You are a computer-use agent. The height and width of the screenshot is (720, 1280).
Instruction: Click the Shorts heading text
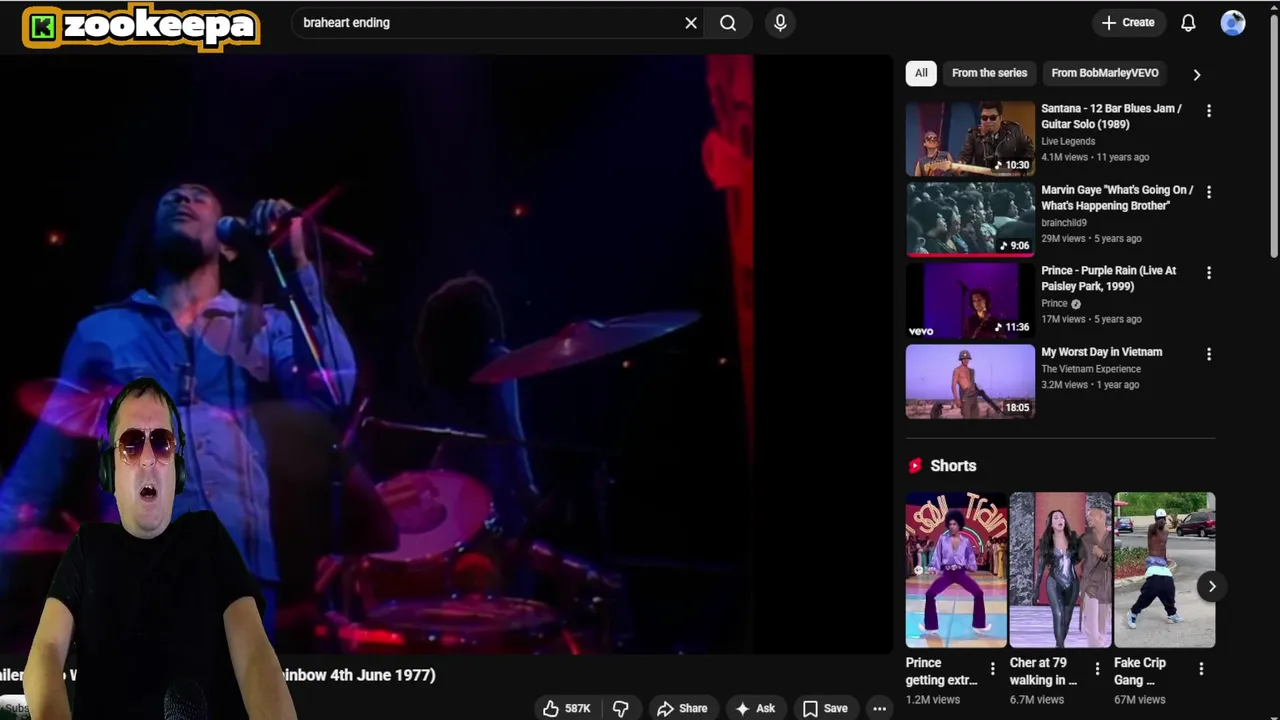(953, 466)
